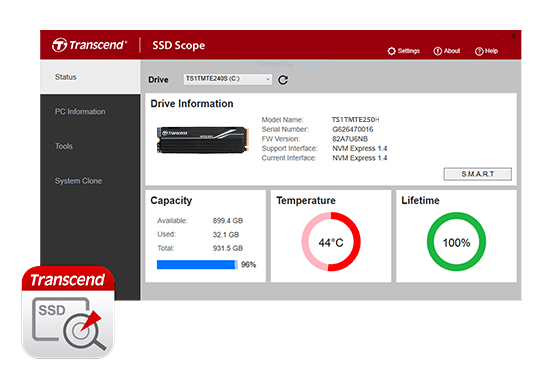Click firmware version 82A7U6NB
550x376 pixels.
pyautogui.click(x=350, y=139)
